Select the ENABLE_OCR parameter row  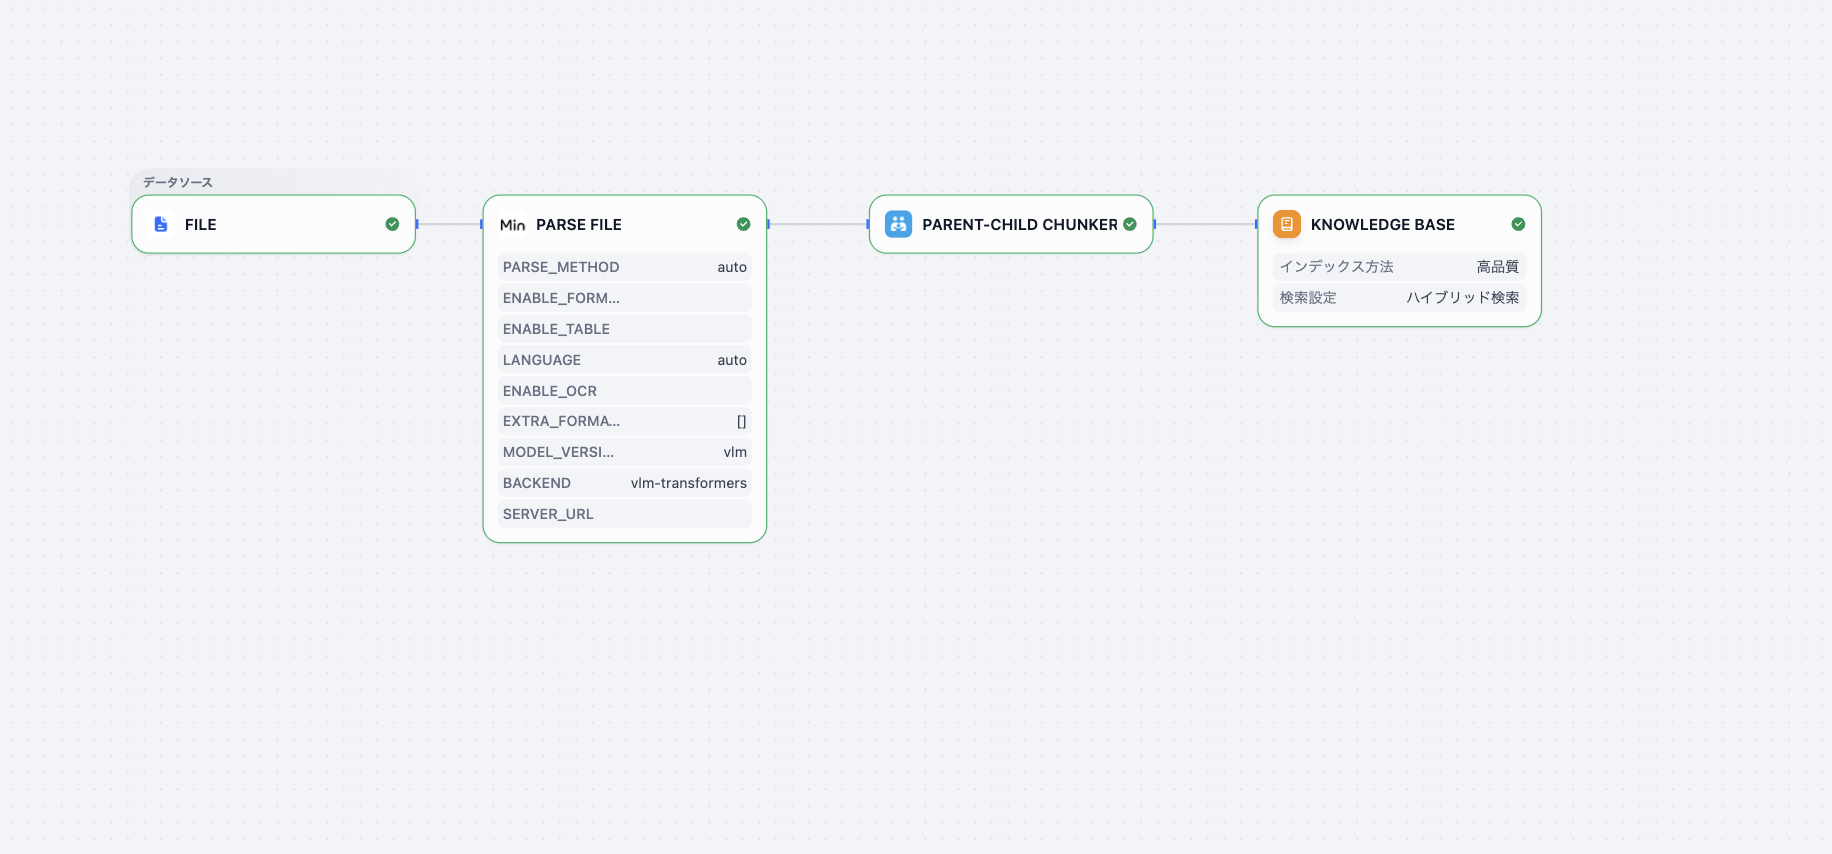tap(624, 391)
